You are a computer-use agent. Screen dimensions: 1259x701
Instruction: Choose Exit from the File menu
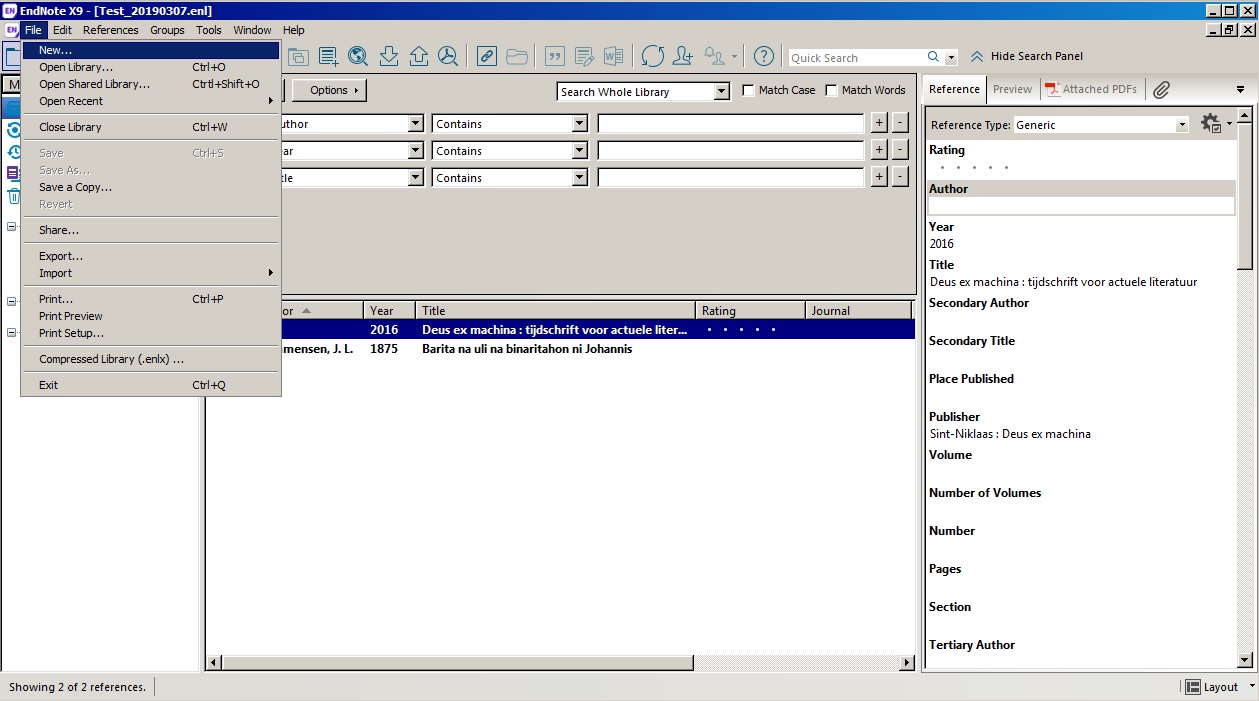pos(150,385)
